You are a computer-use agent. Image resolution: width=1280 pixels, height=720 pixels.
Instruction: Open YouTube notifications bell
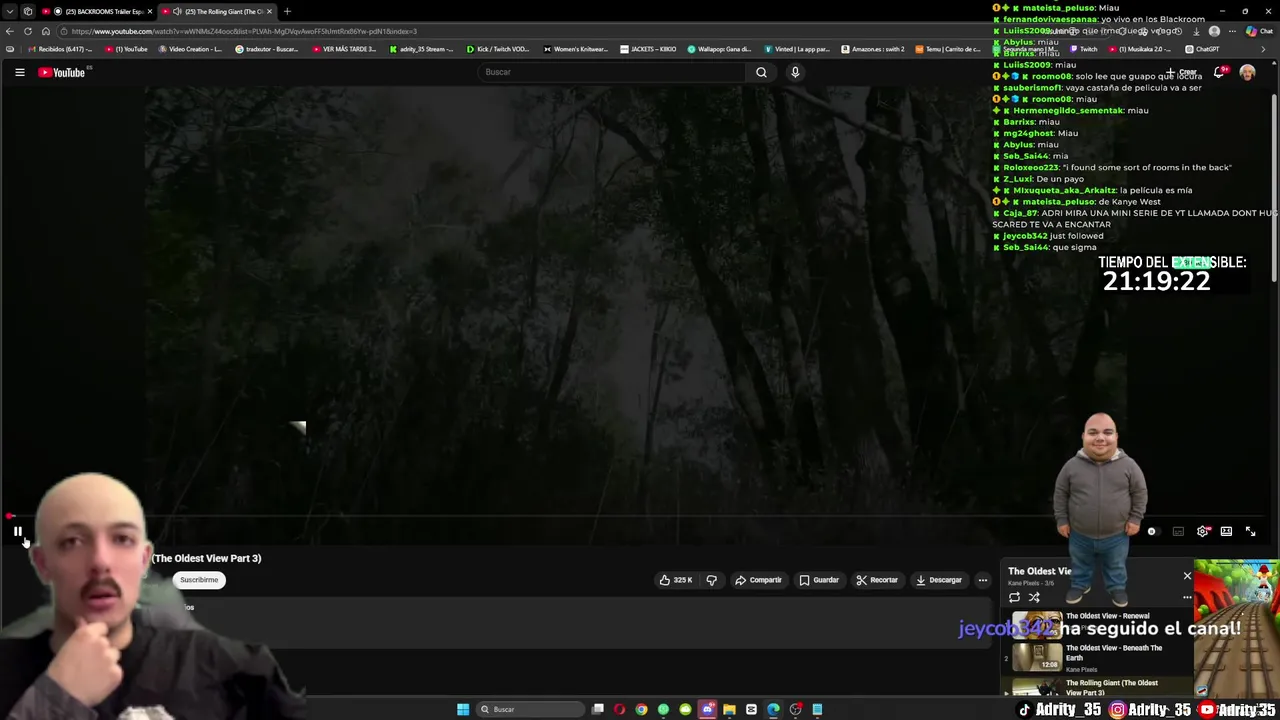point(1219,72)
